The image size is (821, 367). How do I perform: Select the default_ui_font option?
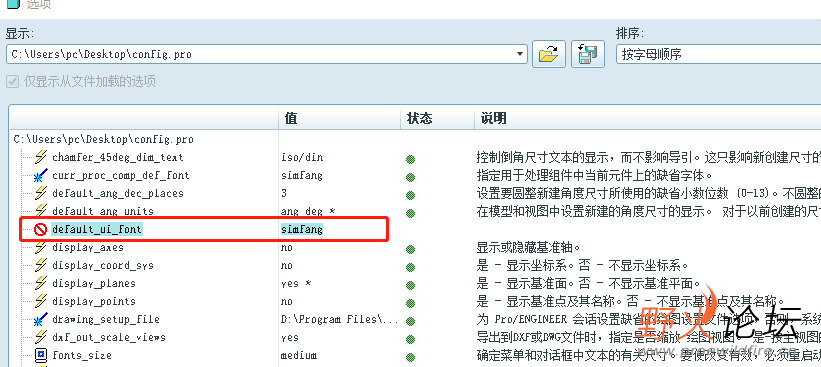[x=97, y=229]
